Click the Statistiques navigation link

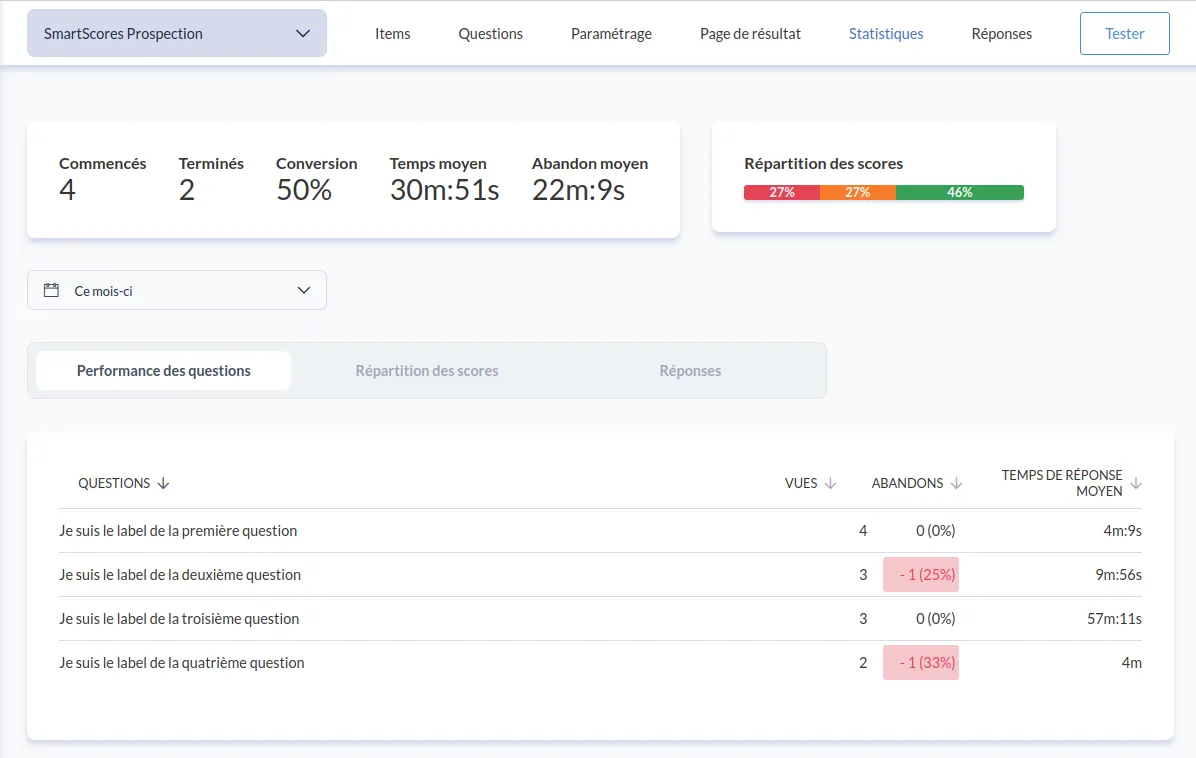[886, 33]
